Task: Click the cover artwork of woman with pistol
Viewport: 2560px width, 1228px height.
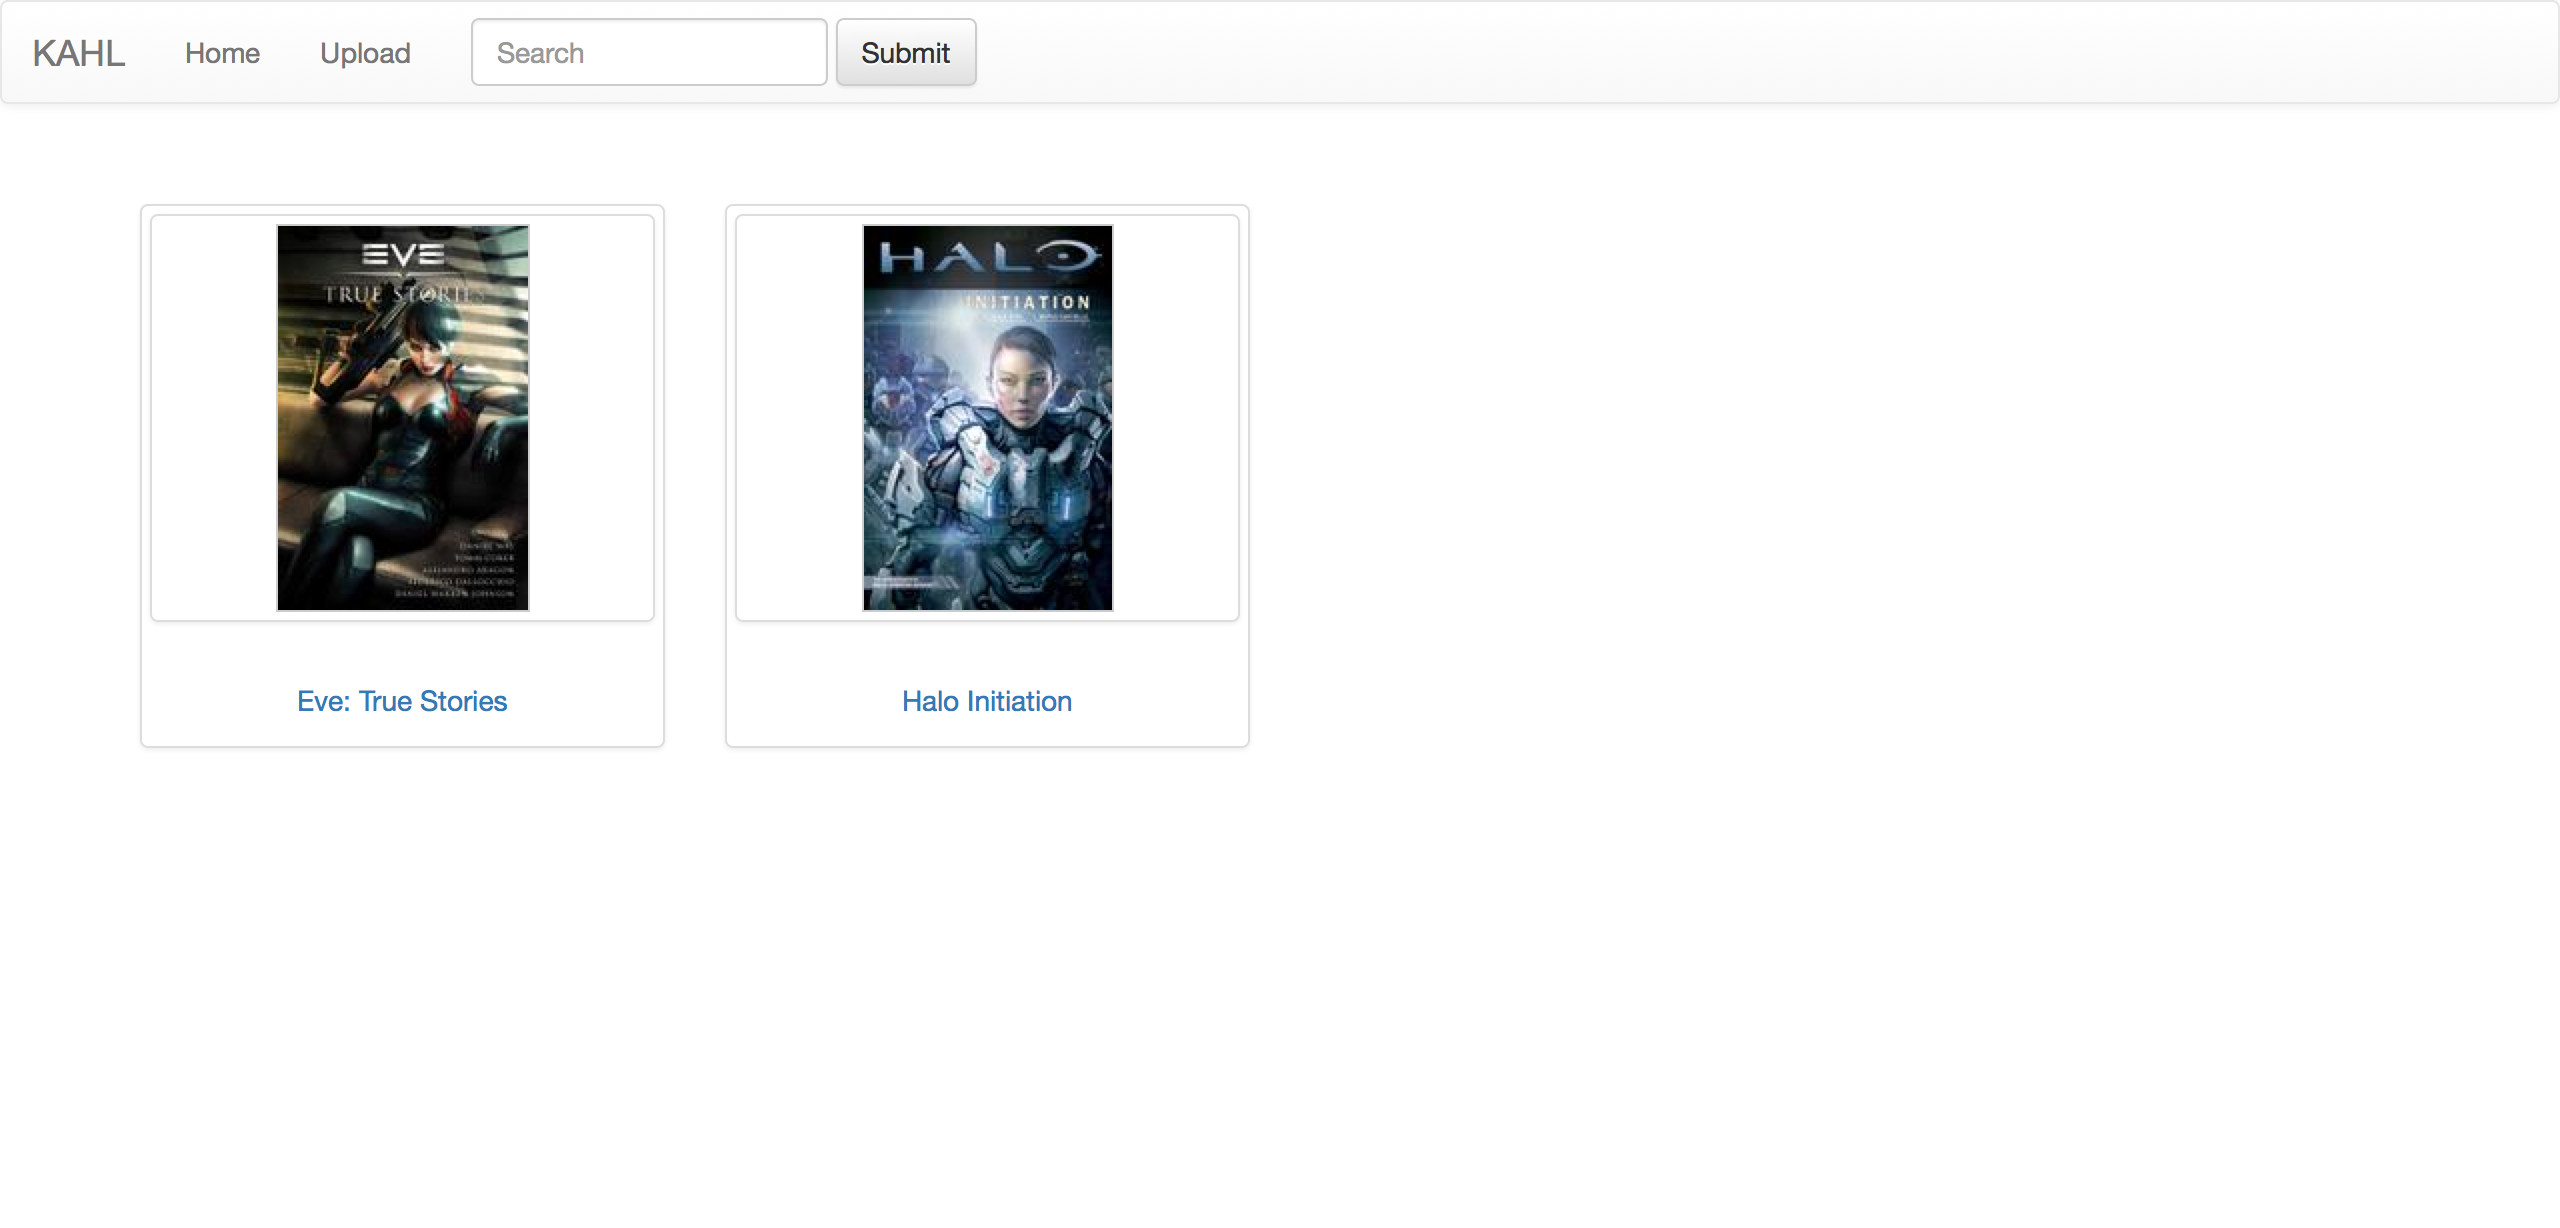Action: click(402, 417)
